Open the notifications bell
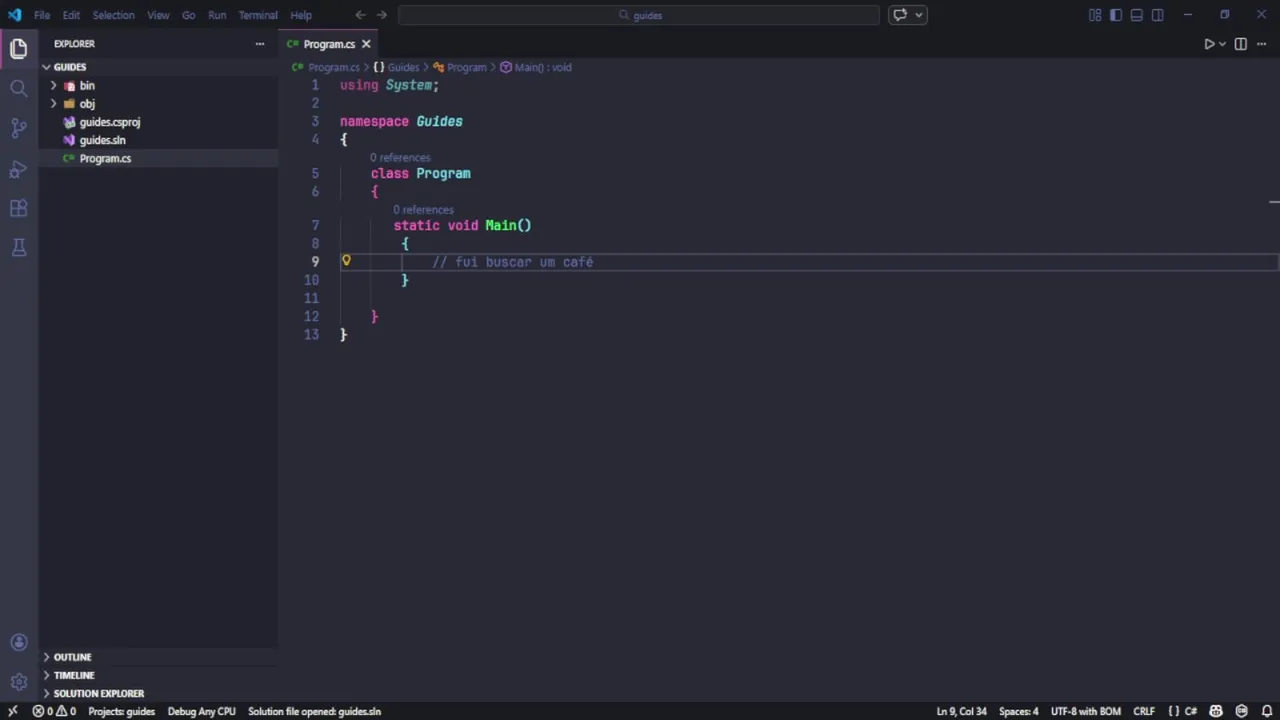 1266,712
